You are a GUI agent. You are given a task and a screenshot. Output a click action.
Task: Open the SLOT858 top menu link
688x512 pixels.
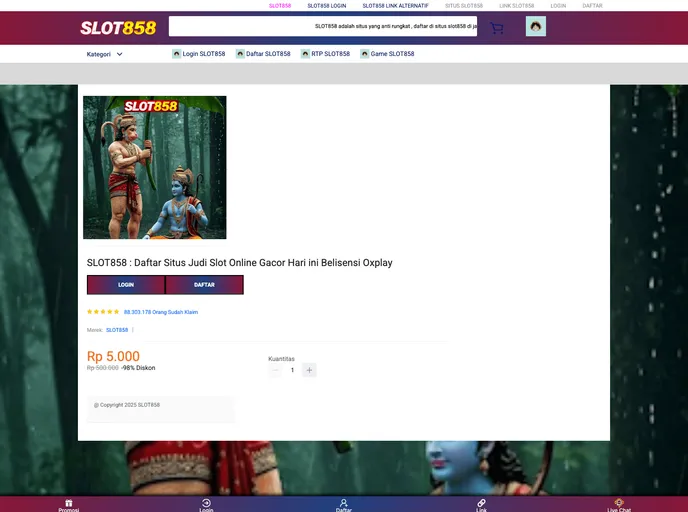click(280, 6)
